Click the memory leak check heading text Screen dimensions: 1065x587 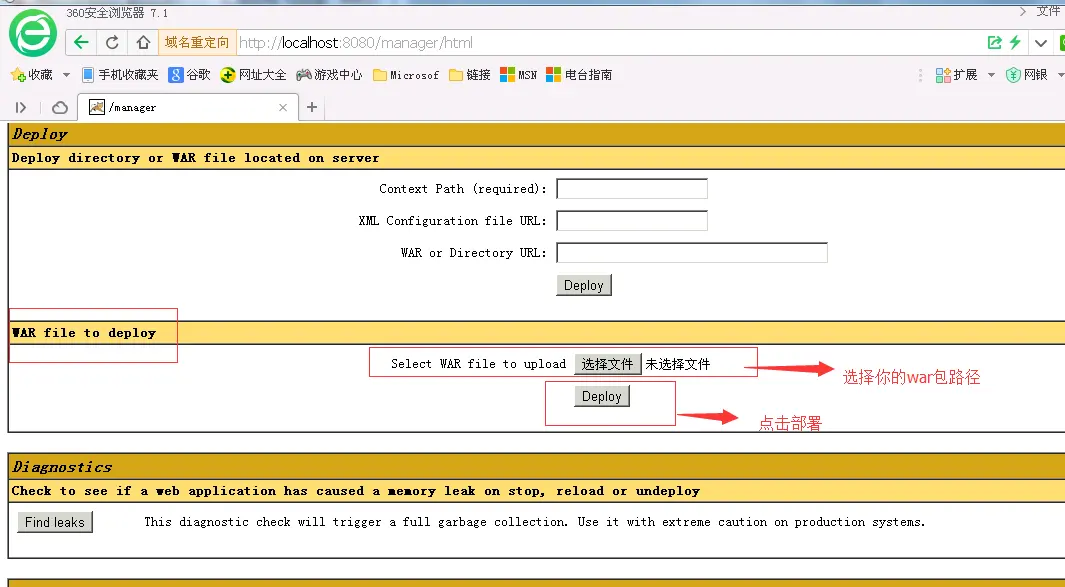(355, 491)
